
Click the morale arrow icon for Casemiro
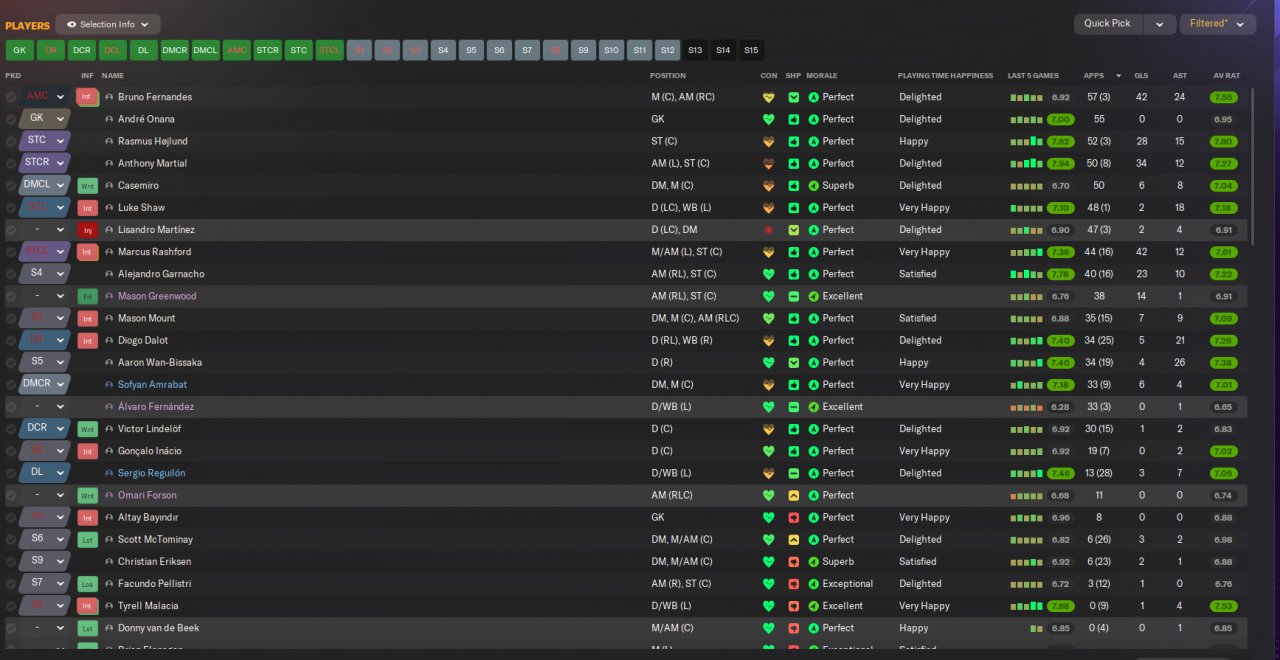(x=814, y=185)
